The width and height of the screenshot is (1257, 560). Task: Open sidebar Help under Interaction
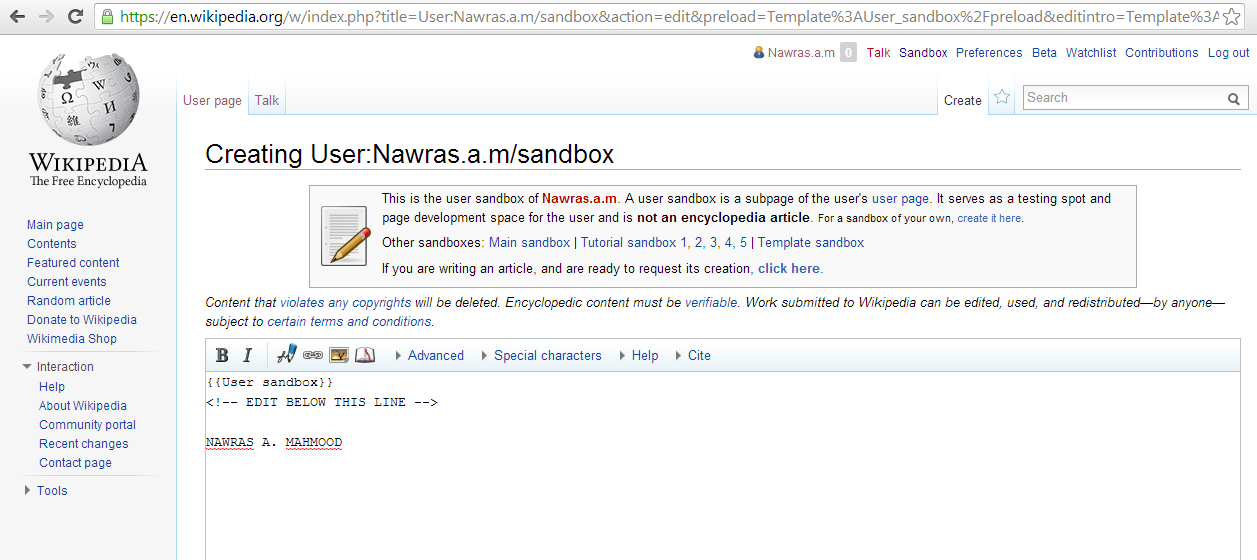click(52, 387)
